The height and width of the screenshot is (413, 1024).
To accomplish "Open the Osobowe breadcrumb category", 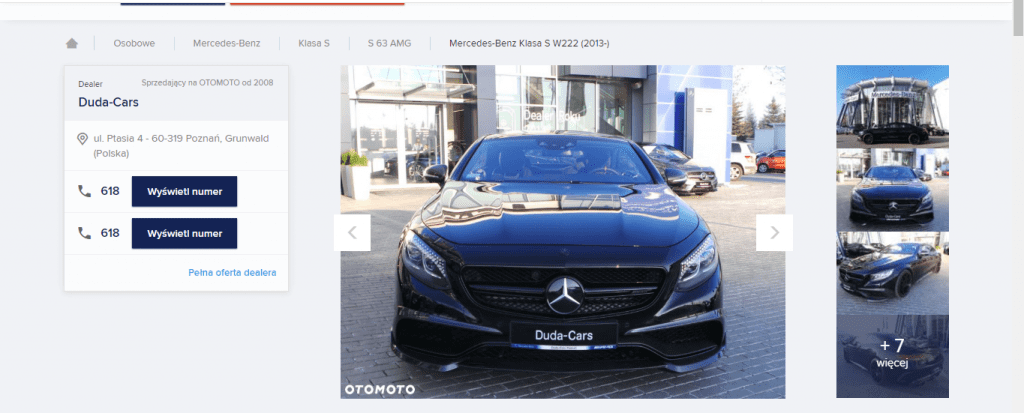I will click(133, 44).
